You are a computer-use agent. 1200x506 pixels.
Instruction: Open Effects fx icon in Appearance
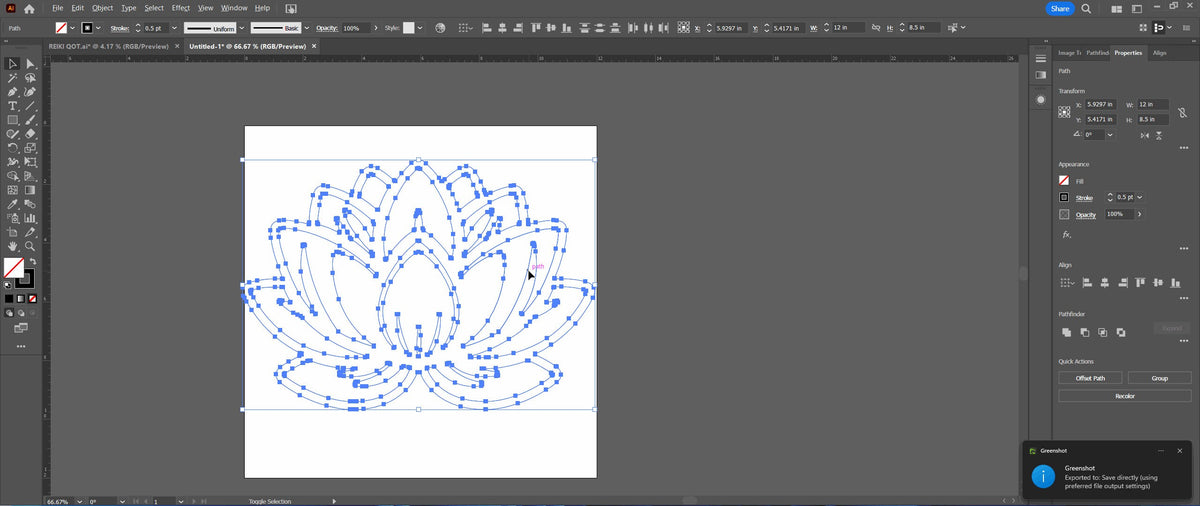(1067, 234)
